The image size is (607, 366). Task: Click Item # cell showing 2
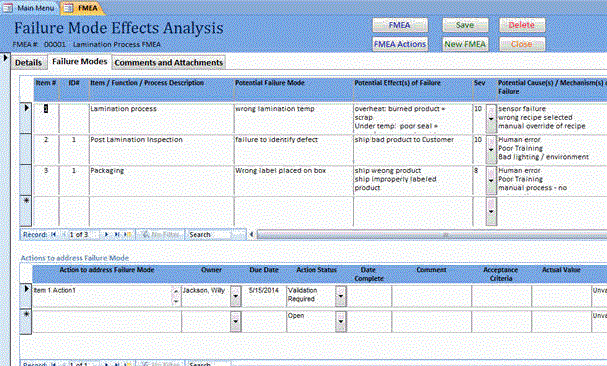point(46,149)
